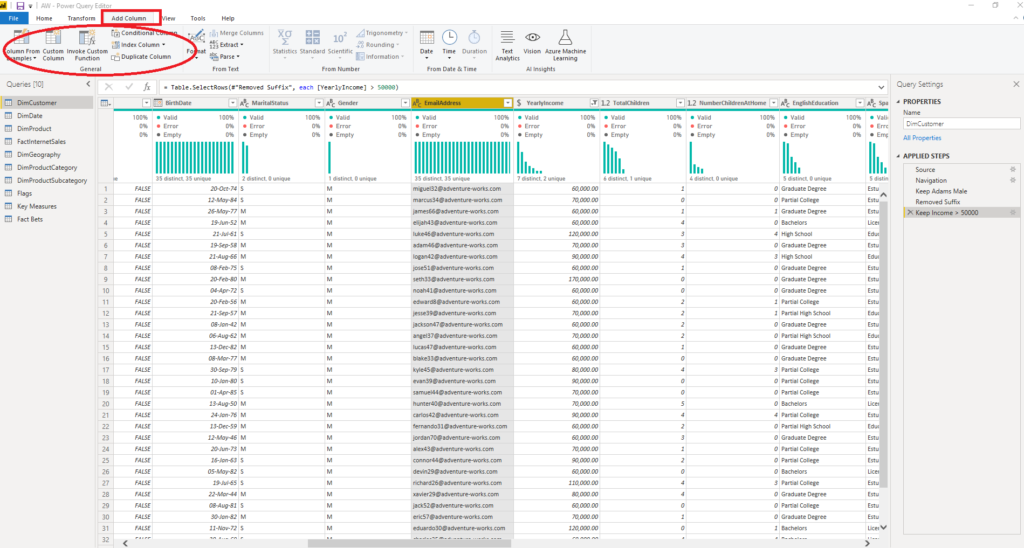
Task: Open Gender column filter dropdown
Action: tap(405, 103)
